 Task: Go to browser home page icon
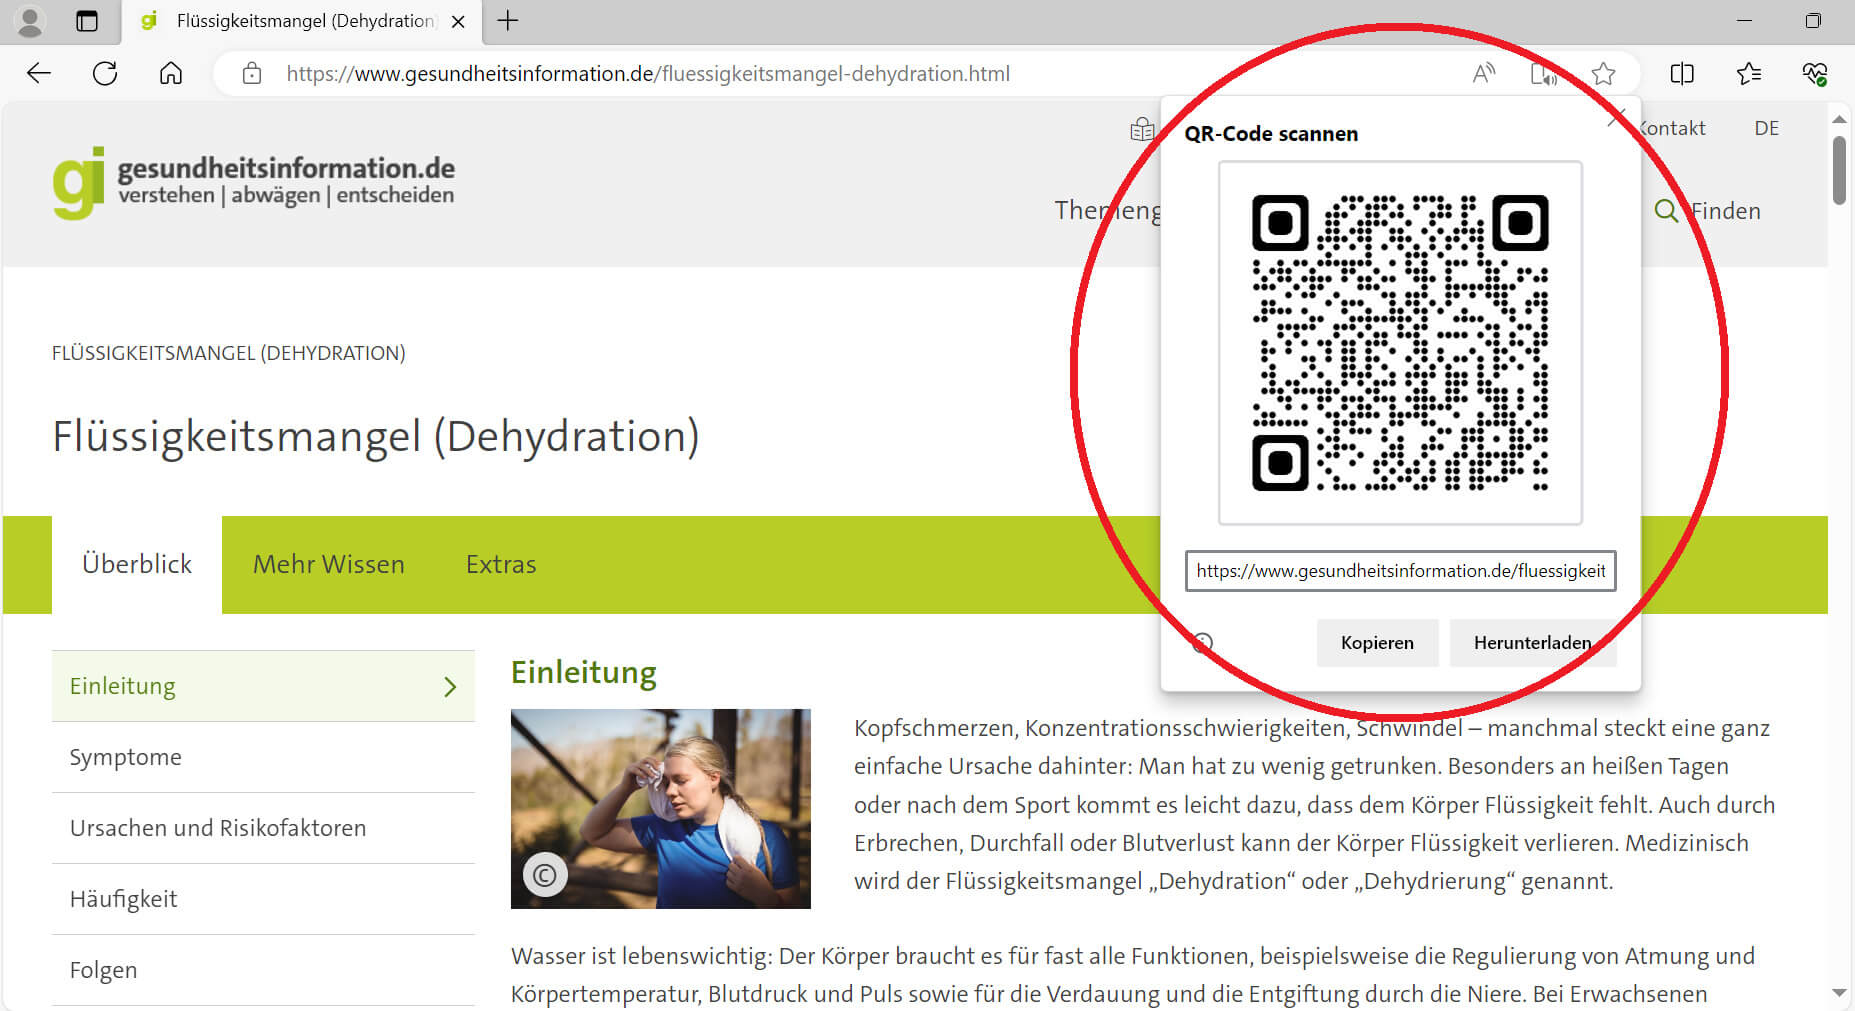tap(171, 73)
